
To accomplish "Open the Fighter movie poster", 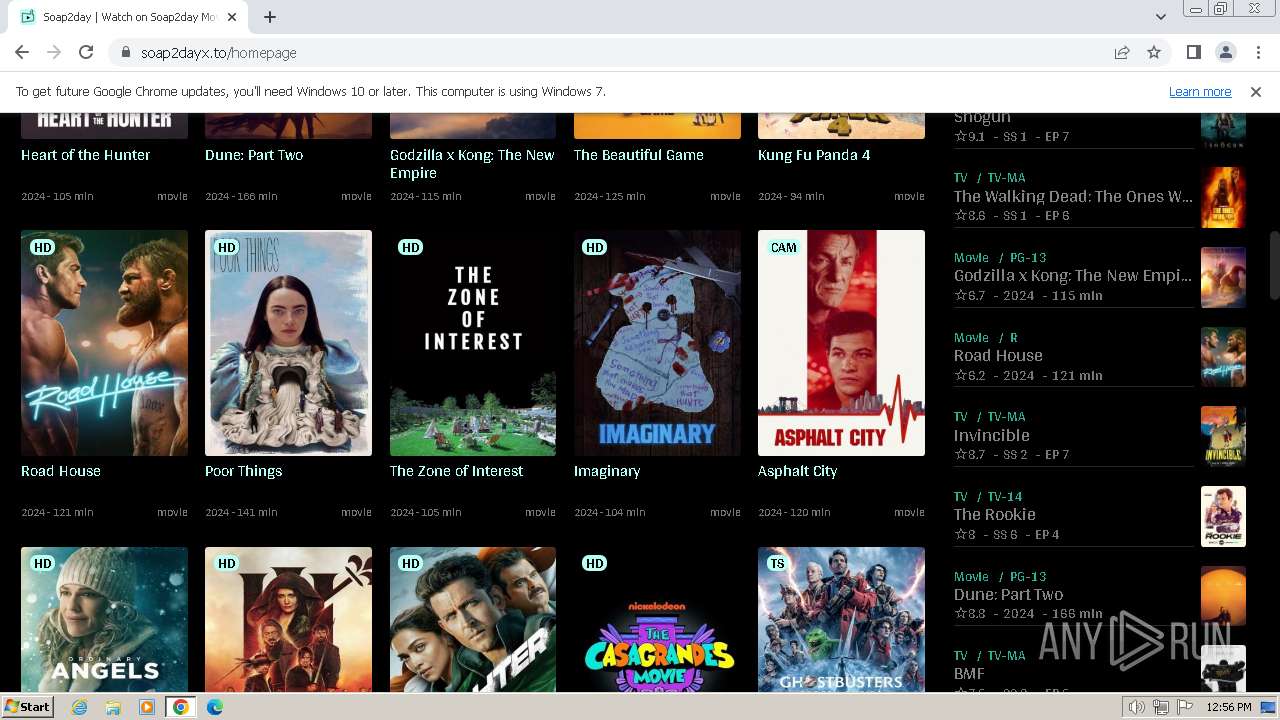I will [473, 619].
